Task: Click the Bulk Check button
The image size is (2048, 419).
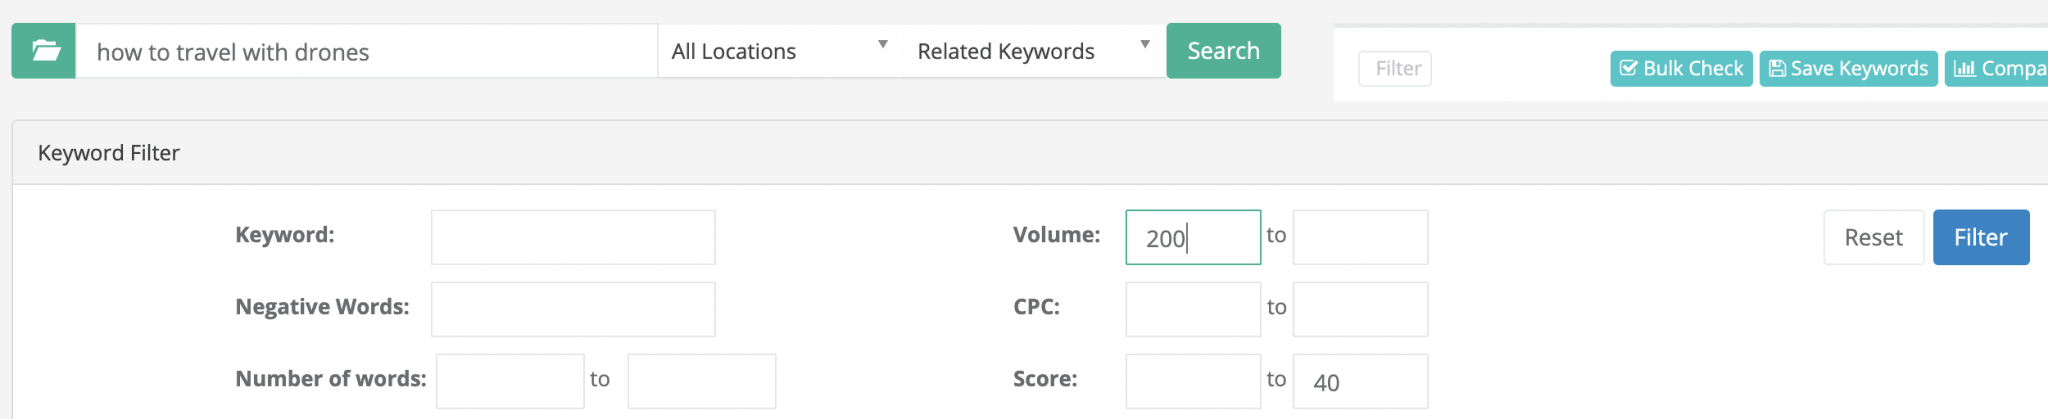Action: click(x=1681, y=69)
